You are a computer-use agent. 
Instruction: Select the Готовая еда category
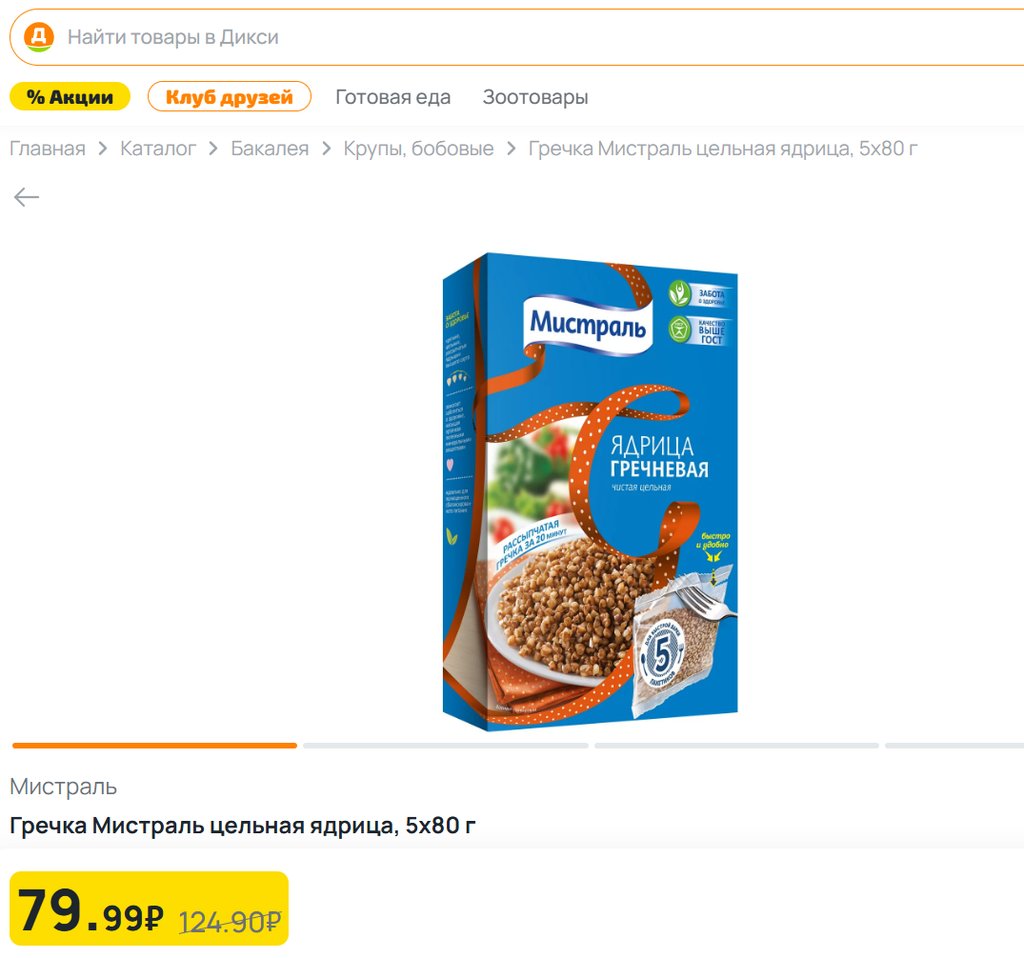[393, 97]
